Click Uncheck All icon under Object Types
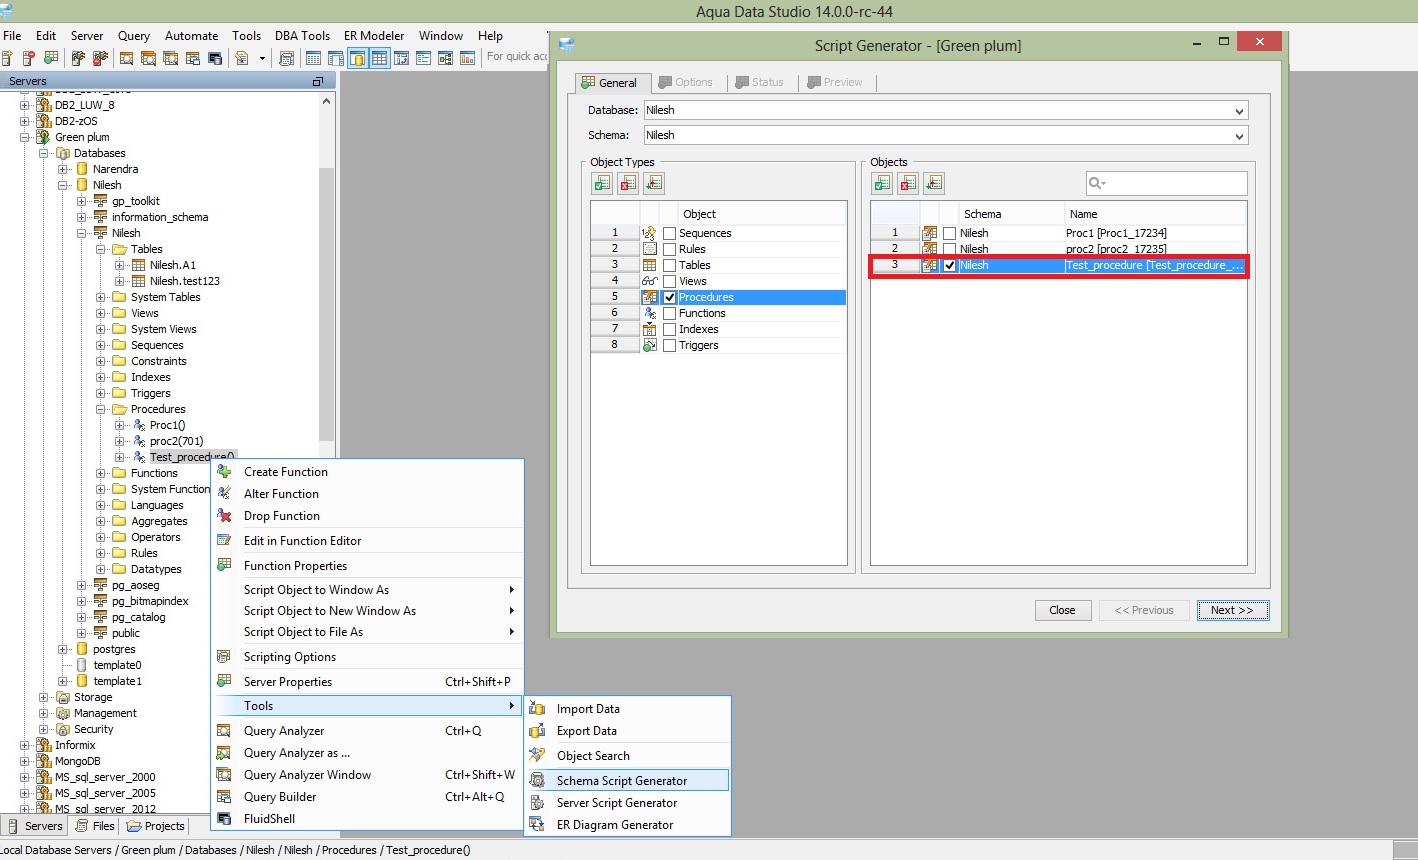The width and height of the screenshot is (1418, 860). 628,183
